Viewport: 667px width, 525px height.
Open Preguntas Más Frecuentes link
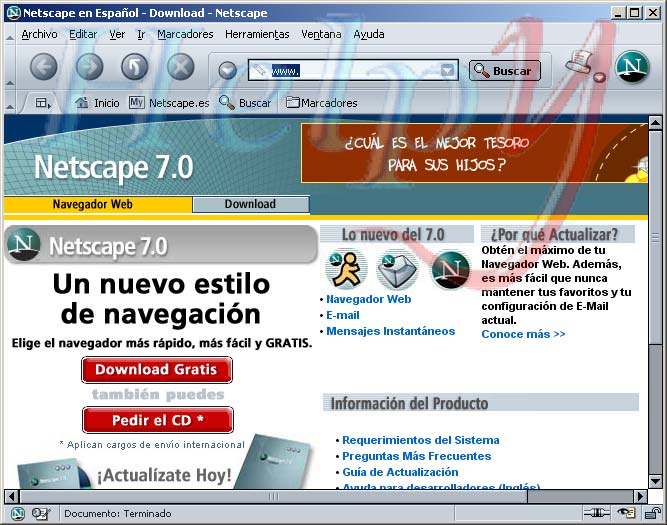pyautogui.click(x=416, y=456)
